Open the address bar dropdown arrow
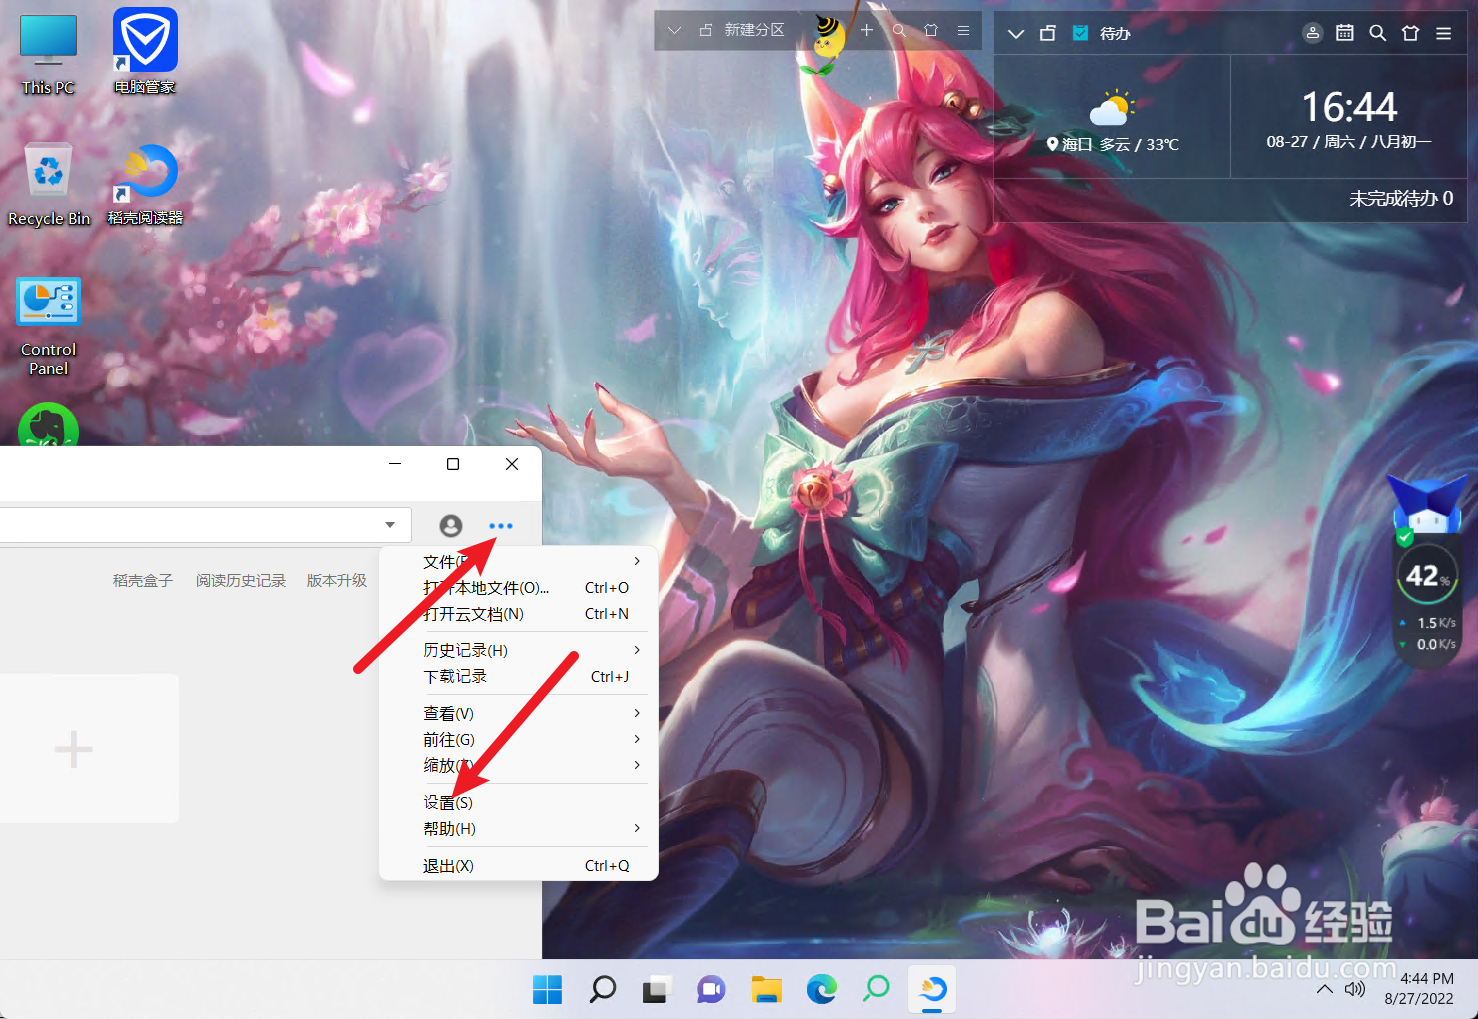The width and height of the screenshot is (1478, 1019). click(x=390, y=525)
